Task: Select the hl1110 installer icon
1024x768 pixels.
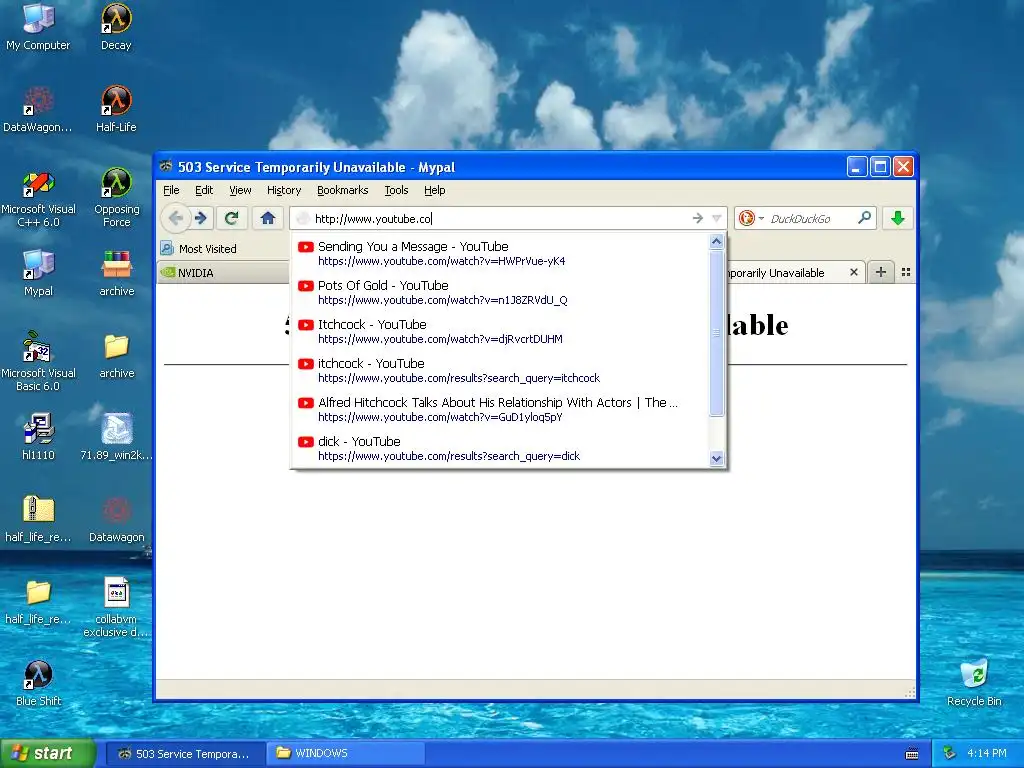Action: pyautogui.click(x=38, y=438)
